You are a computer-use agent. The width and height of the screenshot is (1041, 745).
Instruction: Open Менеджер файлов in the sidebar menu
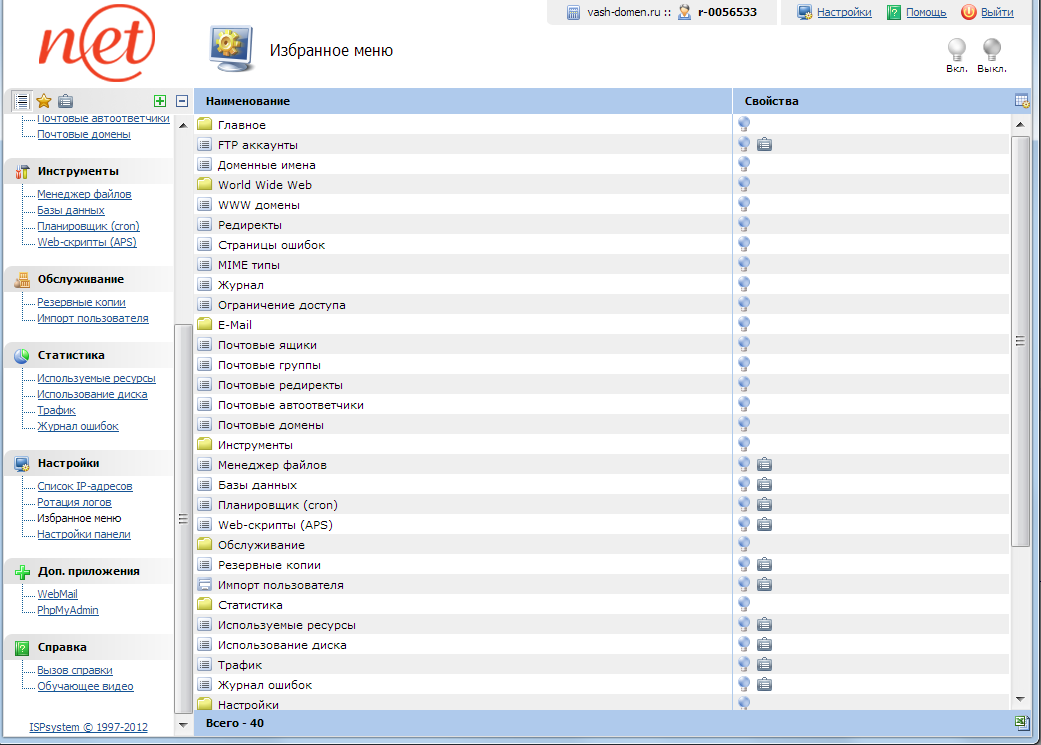[x=84, y=194]
